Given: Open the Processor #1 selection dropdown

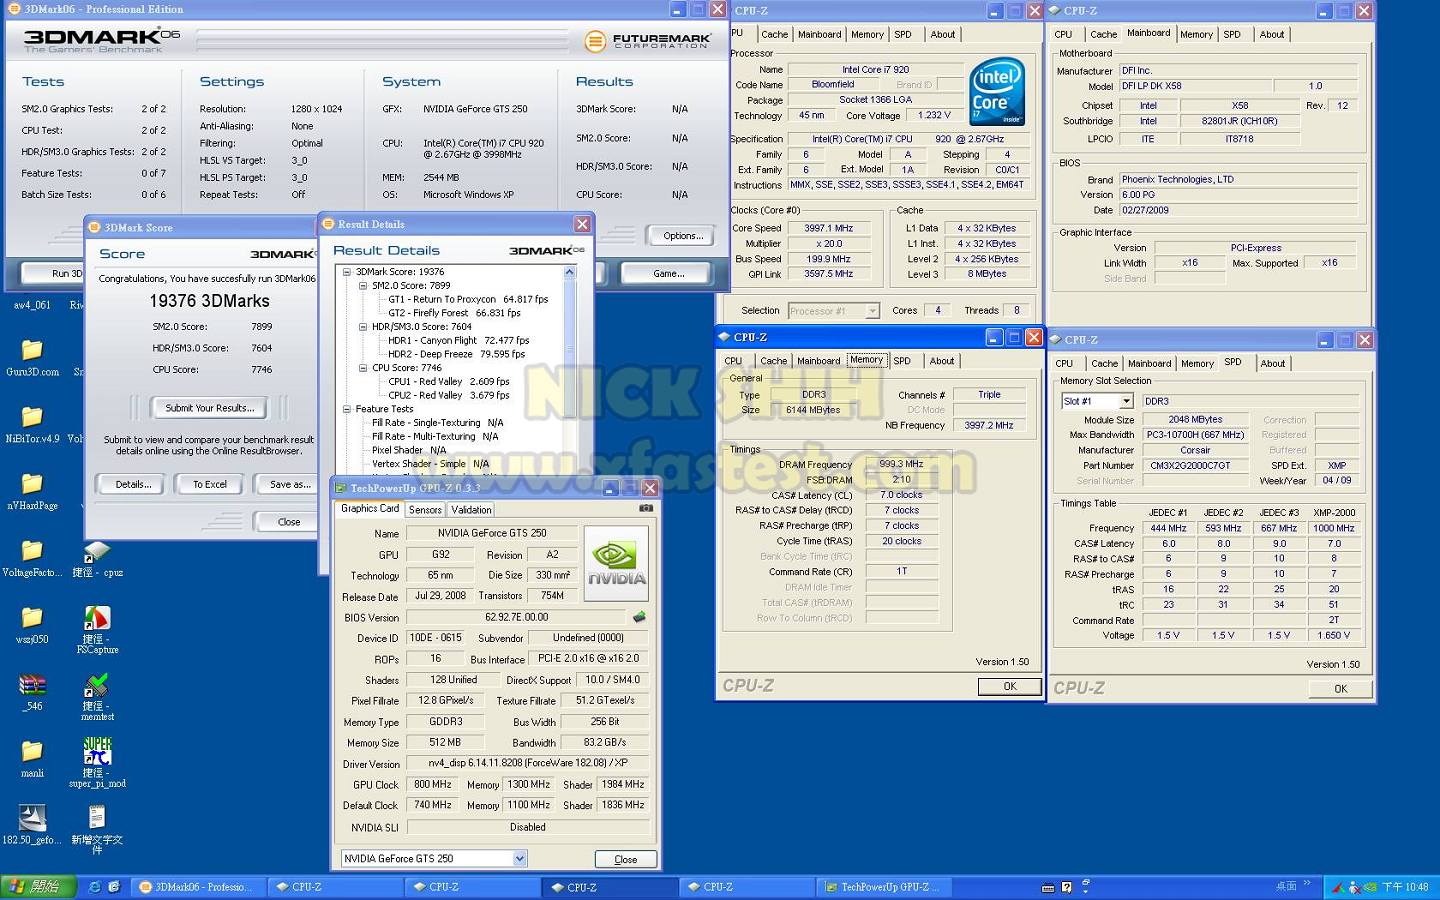Looking at the screenshot, I should point(872,311).
